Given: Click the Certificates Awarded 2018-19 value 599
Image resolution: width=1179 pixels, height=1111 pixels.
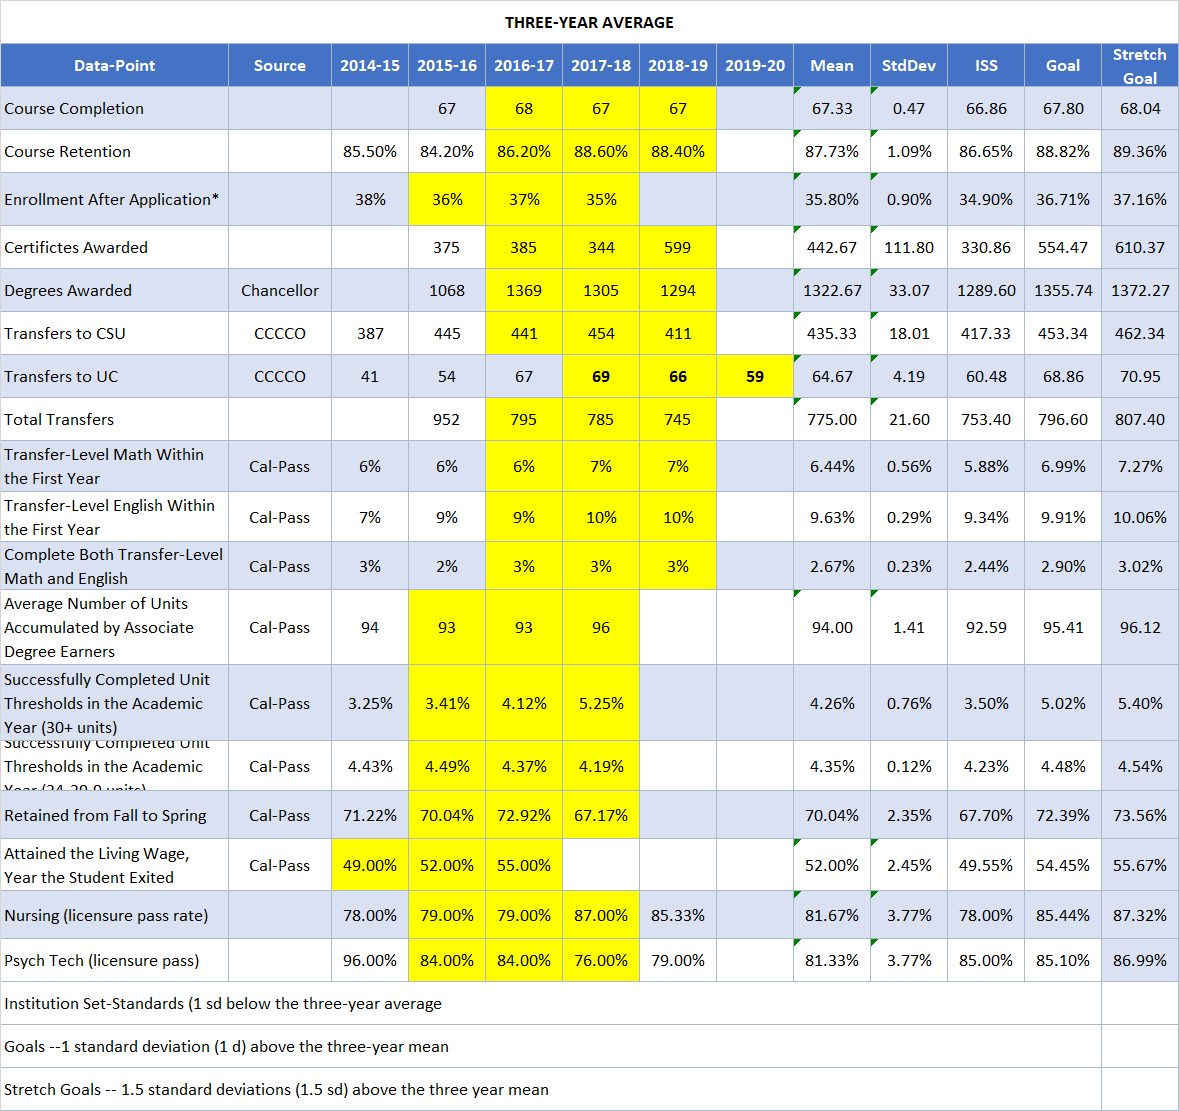Looking at the screenshot, I should [677, 248].
